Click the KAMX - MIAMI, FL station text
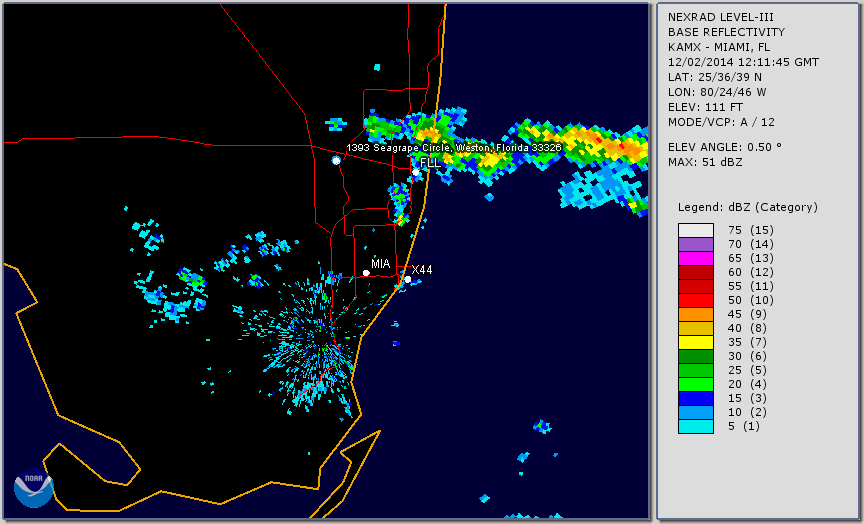This screenshot has width=864, height=524. 719,47
